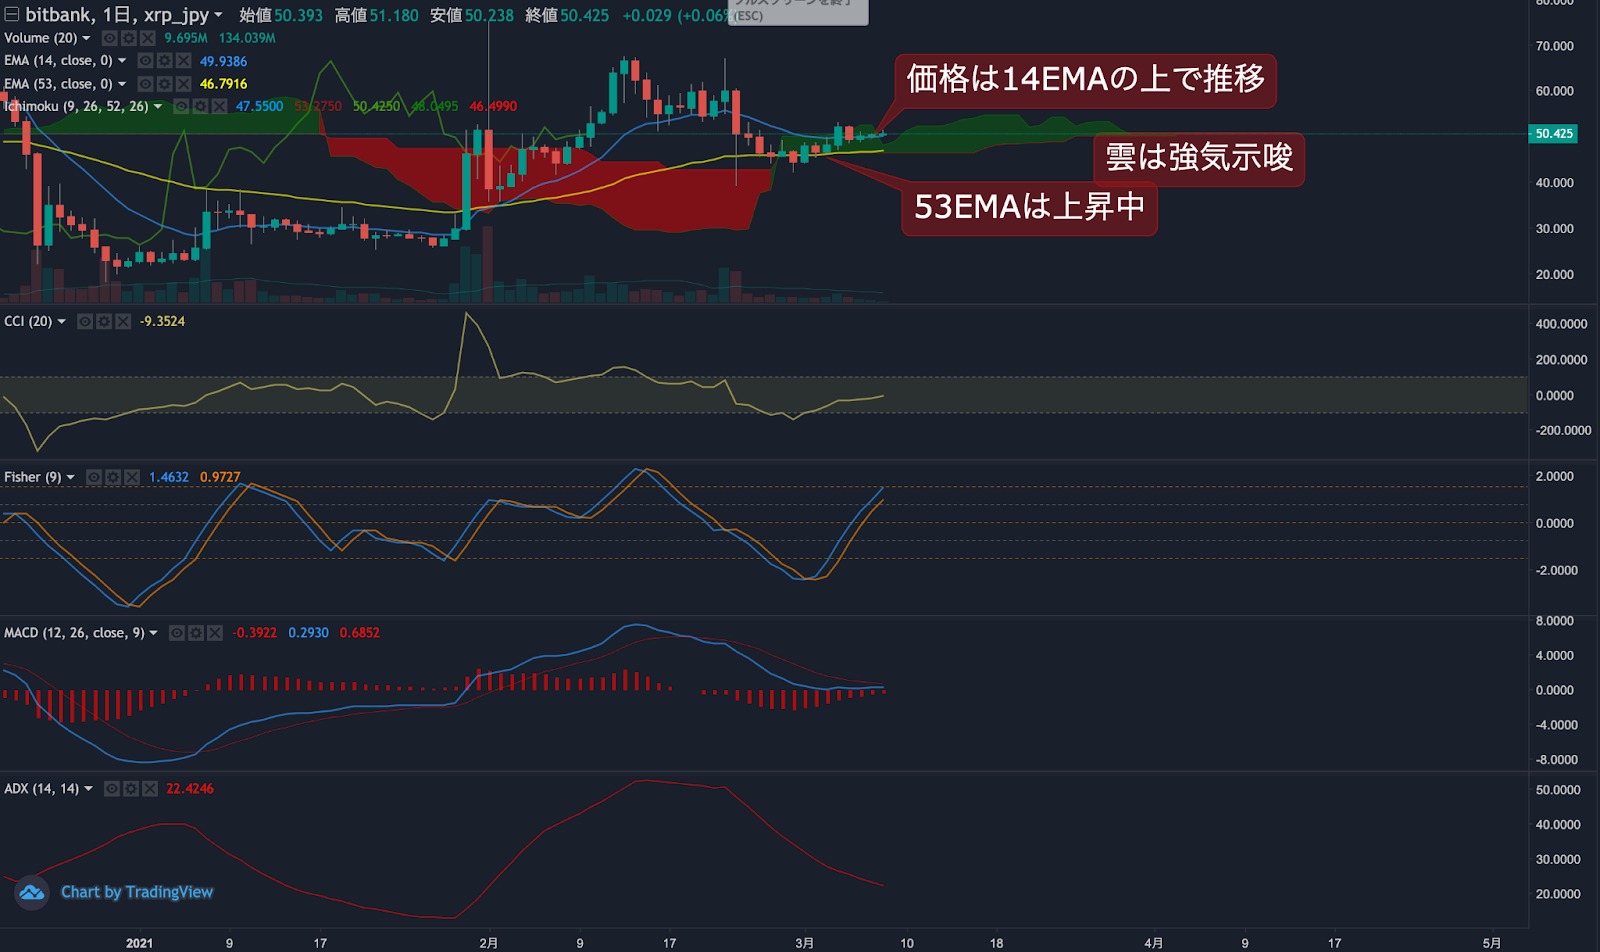This screenshot has height=952, width=1600.
Task: Click the 70.000 price axis label
Action: 1554,46
